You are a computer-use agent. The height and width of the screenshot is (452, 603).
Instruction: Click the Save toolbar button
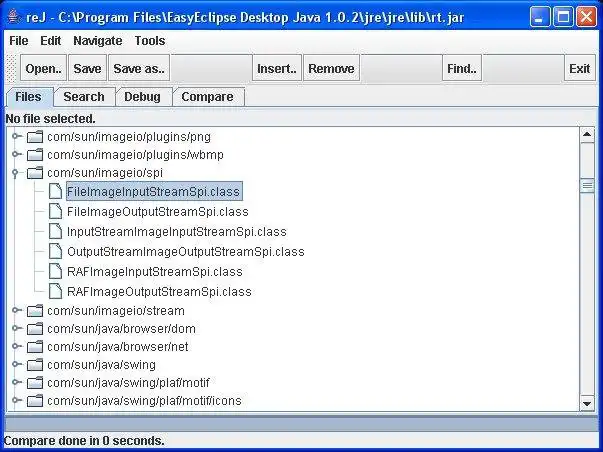[x=87, y=68]
